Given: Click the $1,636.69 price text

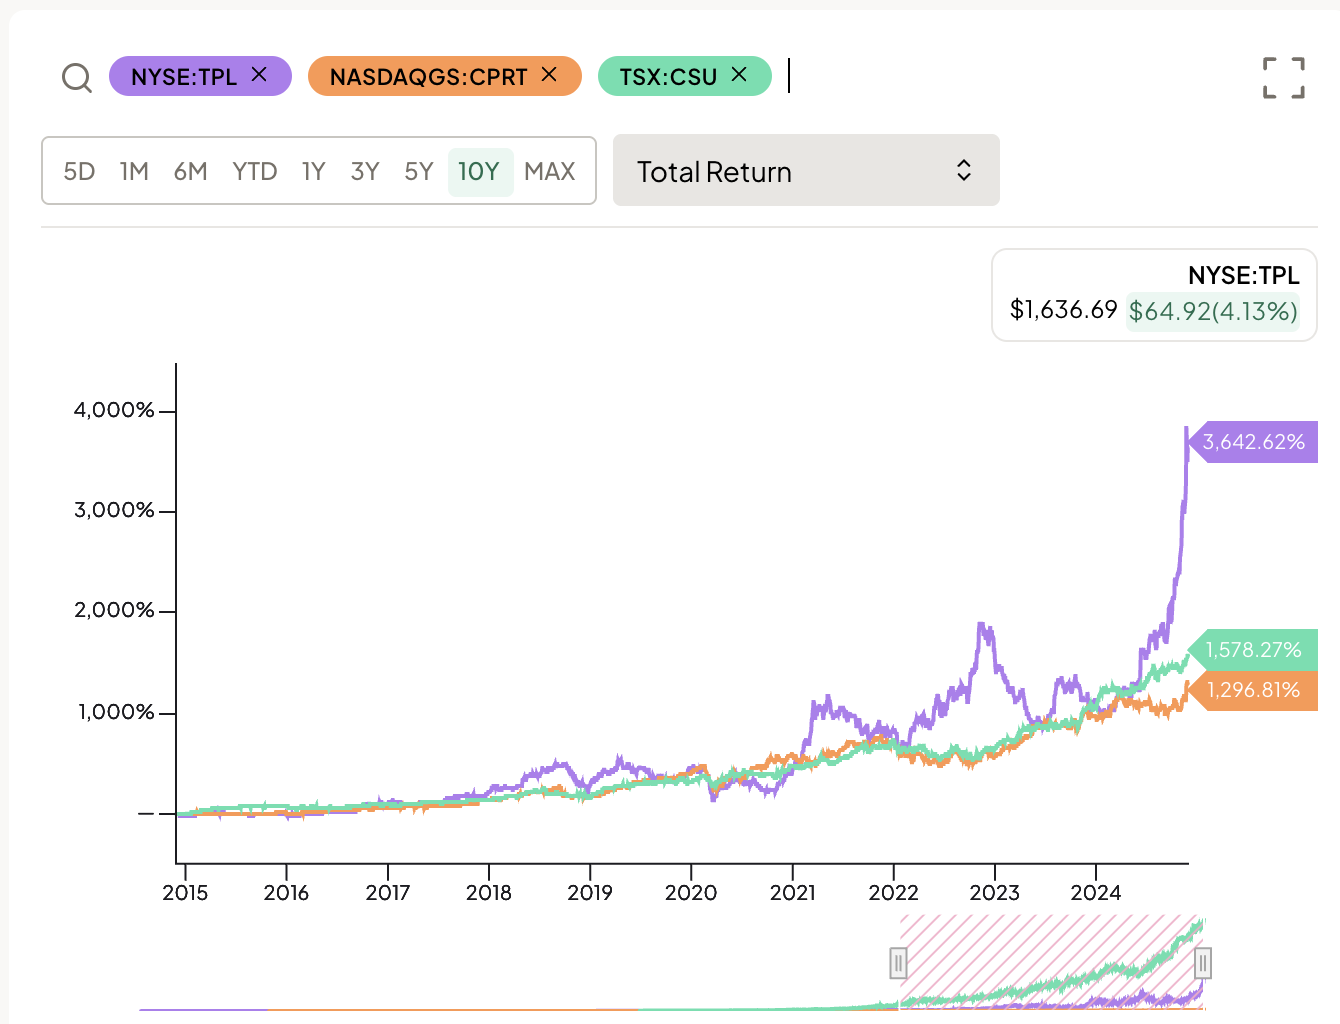Looking at the screenshot, I should 1063,310.
